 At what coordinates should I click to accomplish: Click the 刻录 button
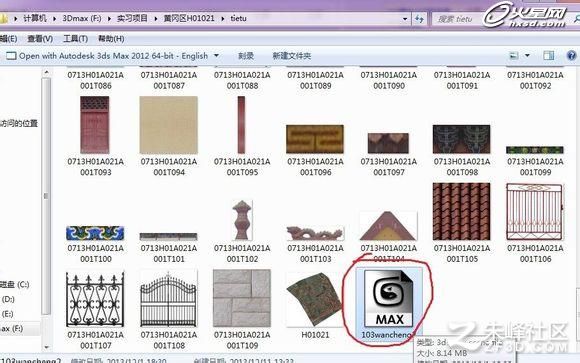pos(246,56)
